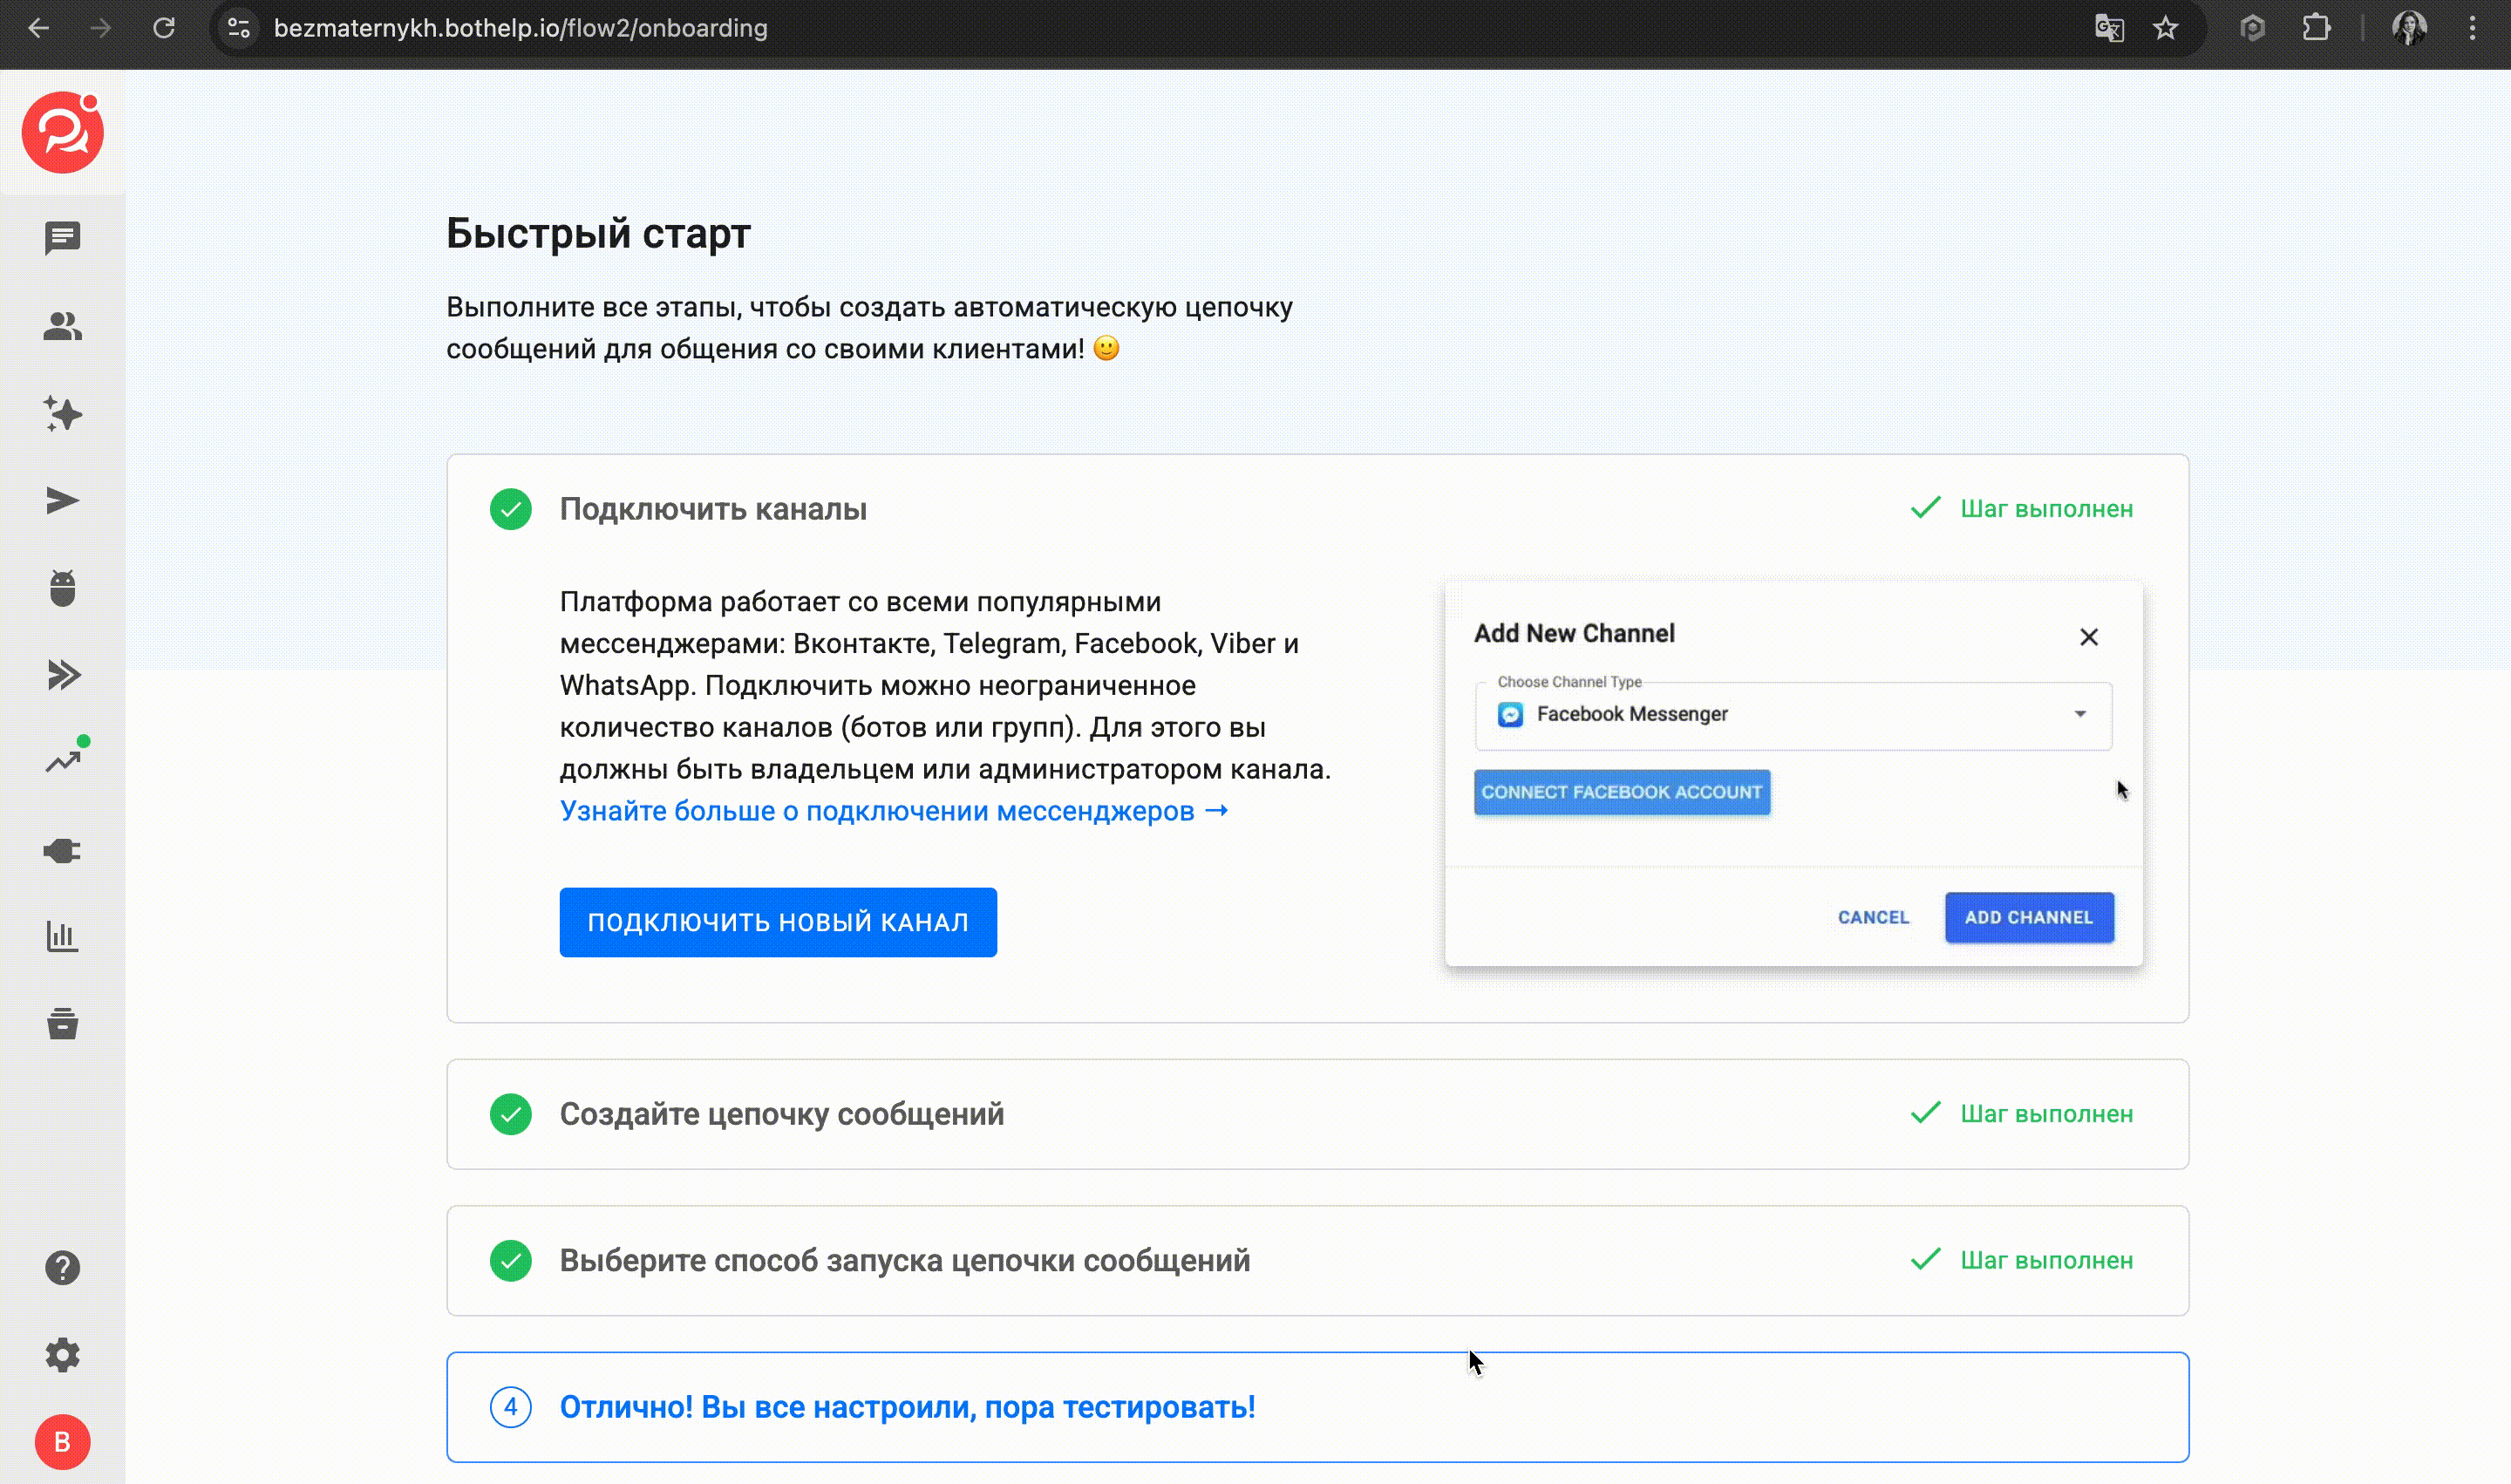2511x1484 pixels.
Task: Click green check beside Создайте цепочку сообщений
Action: 510,1114
